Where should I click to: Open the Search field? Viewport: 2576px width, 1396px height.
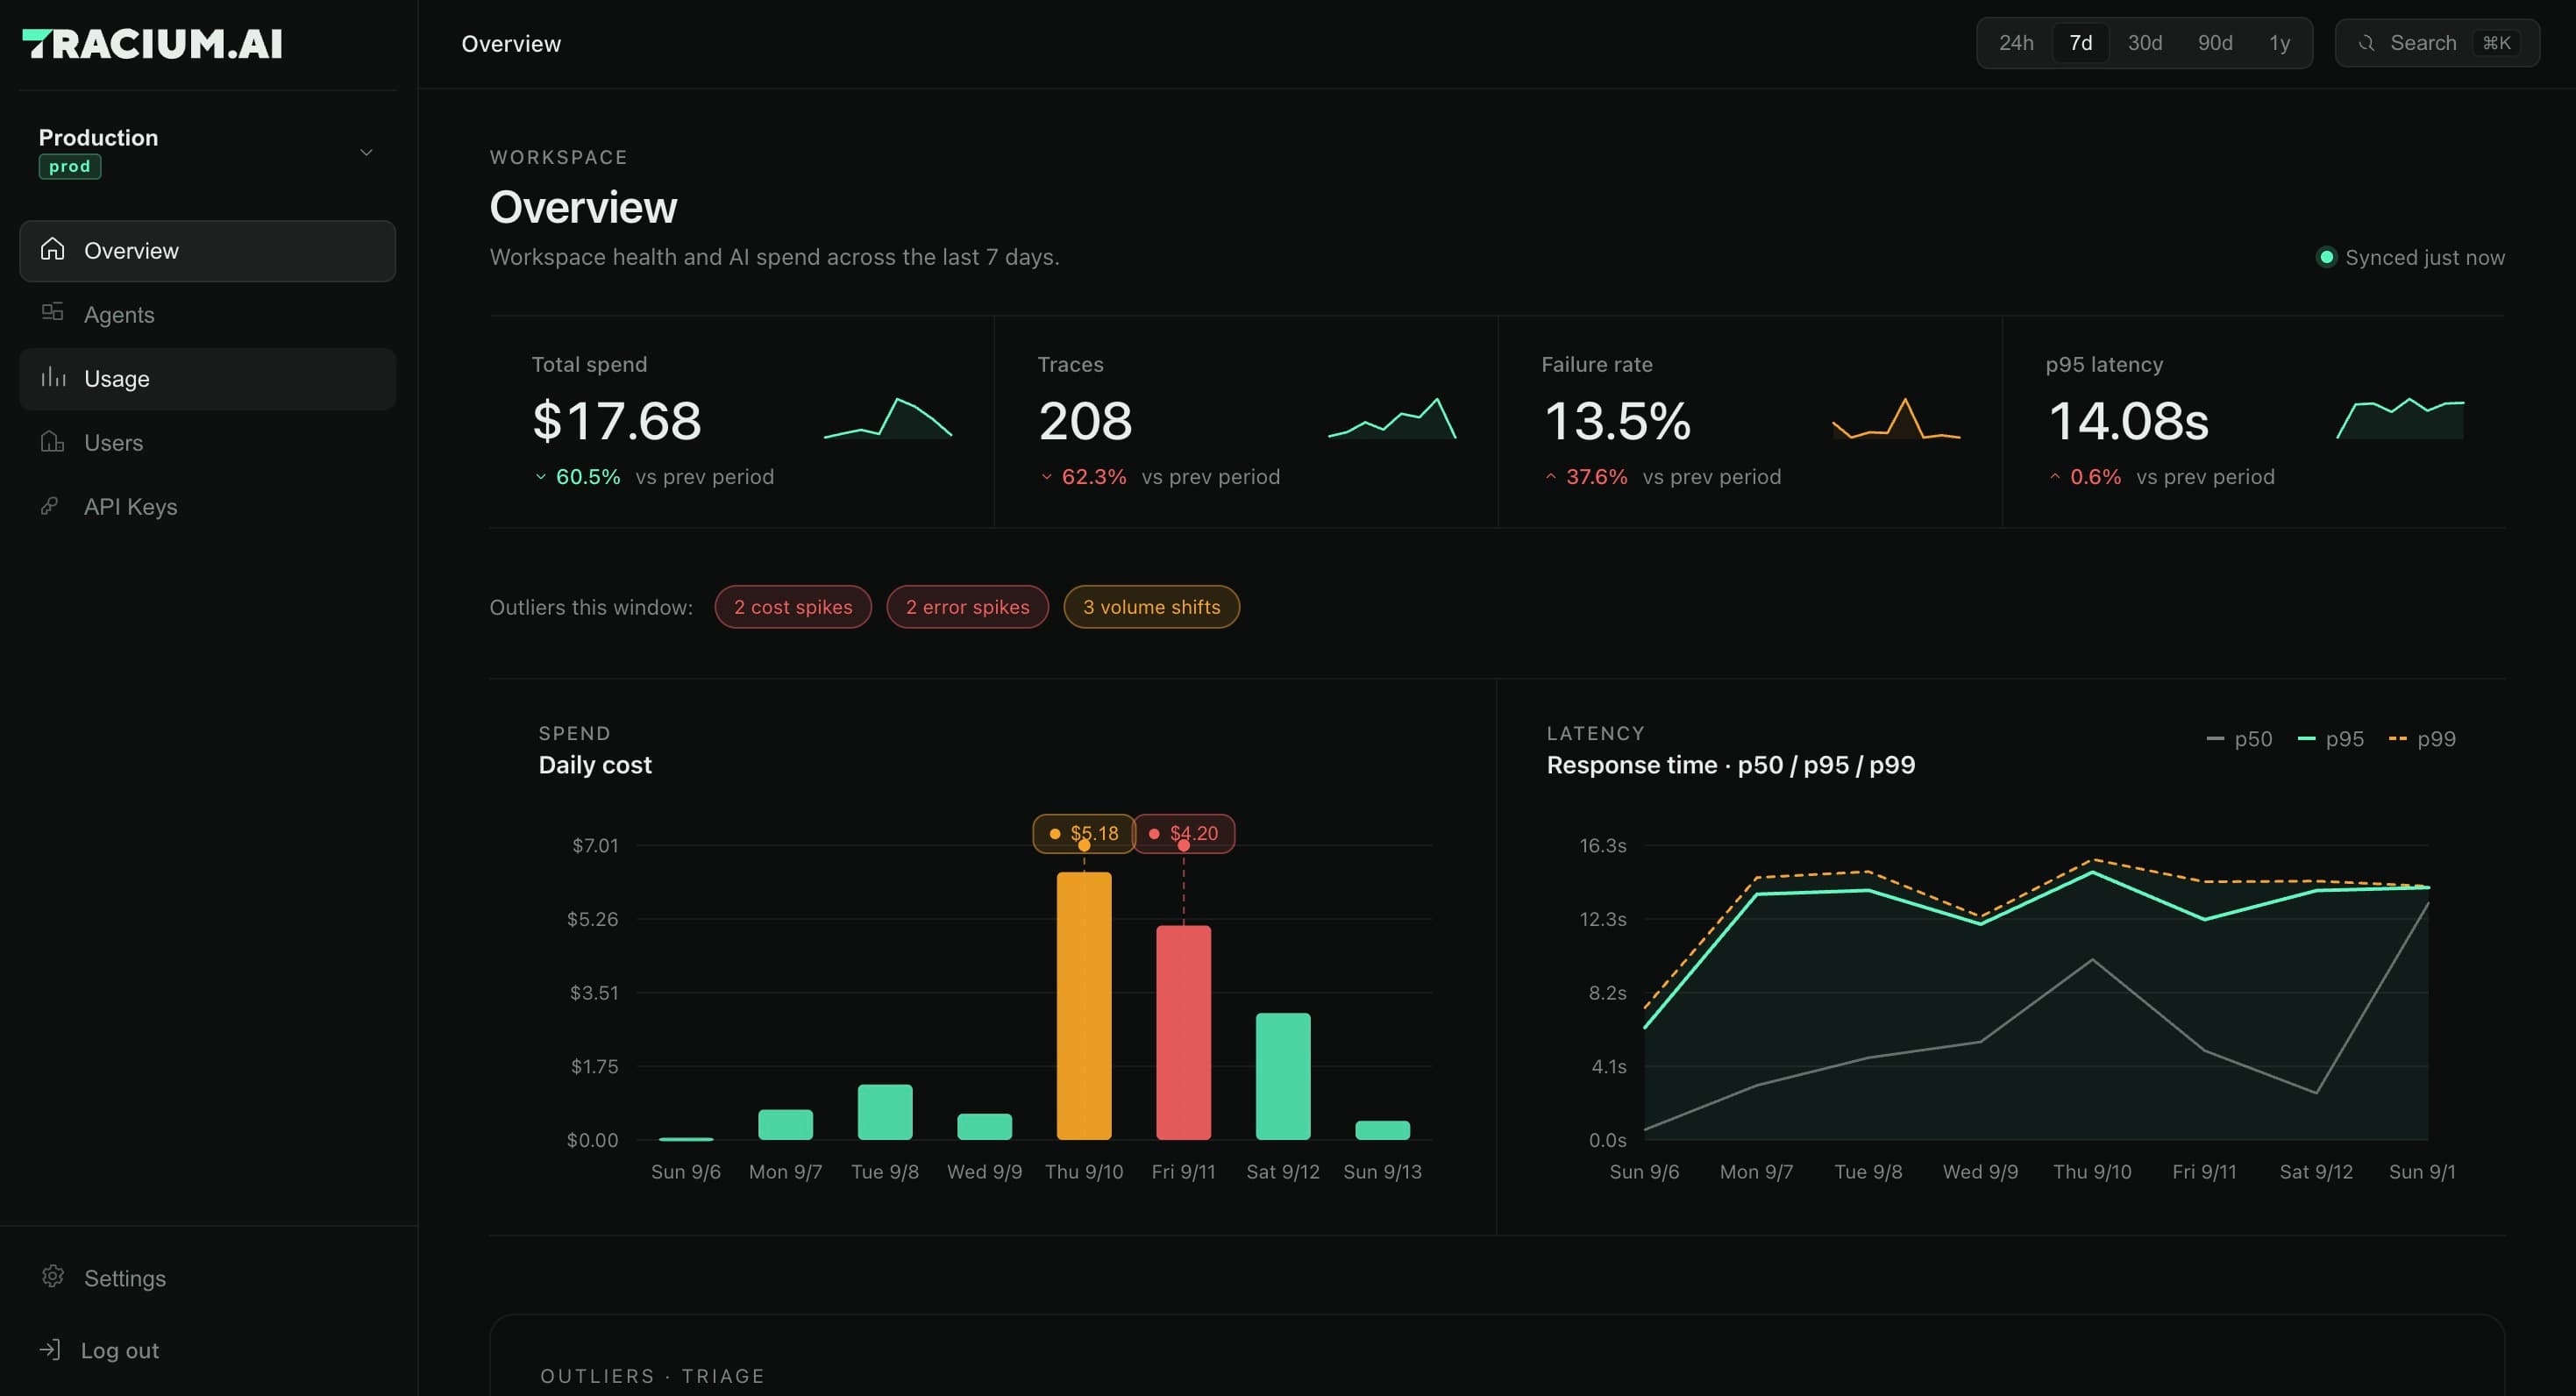click(x=2437, y=43)
